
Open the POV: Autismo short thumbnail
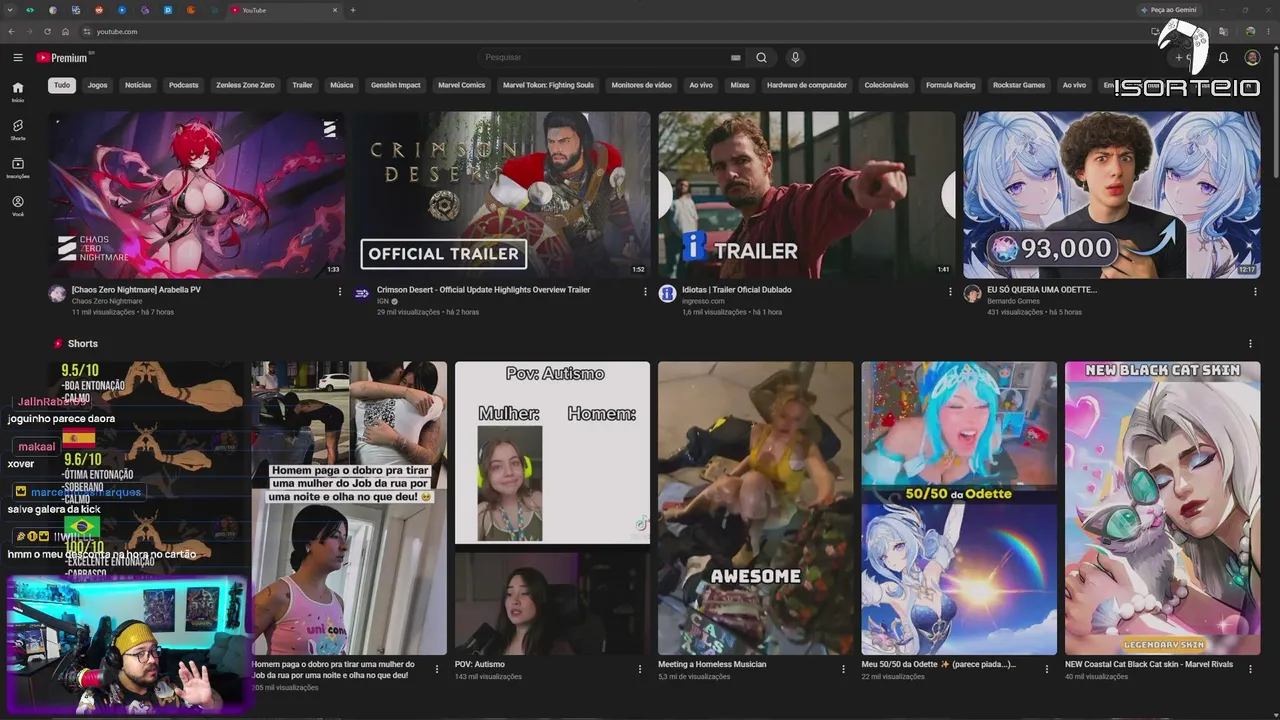(552, 508)
